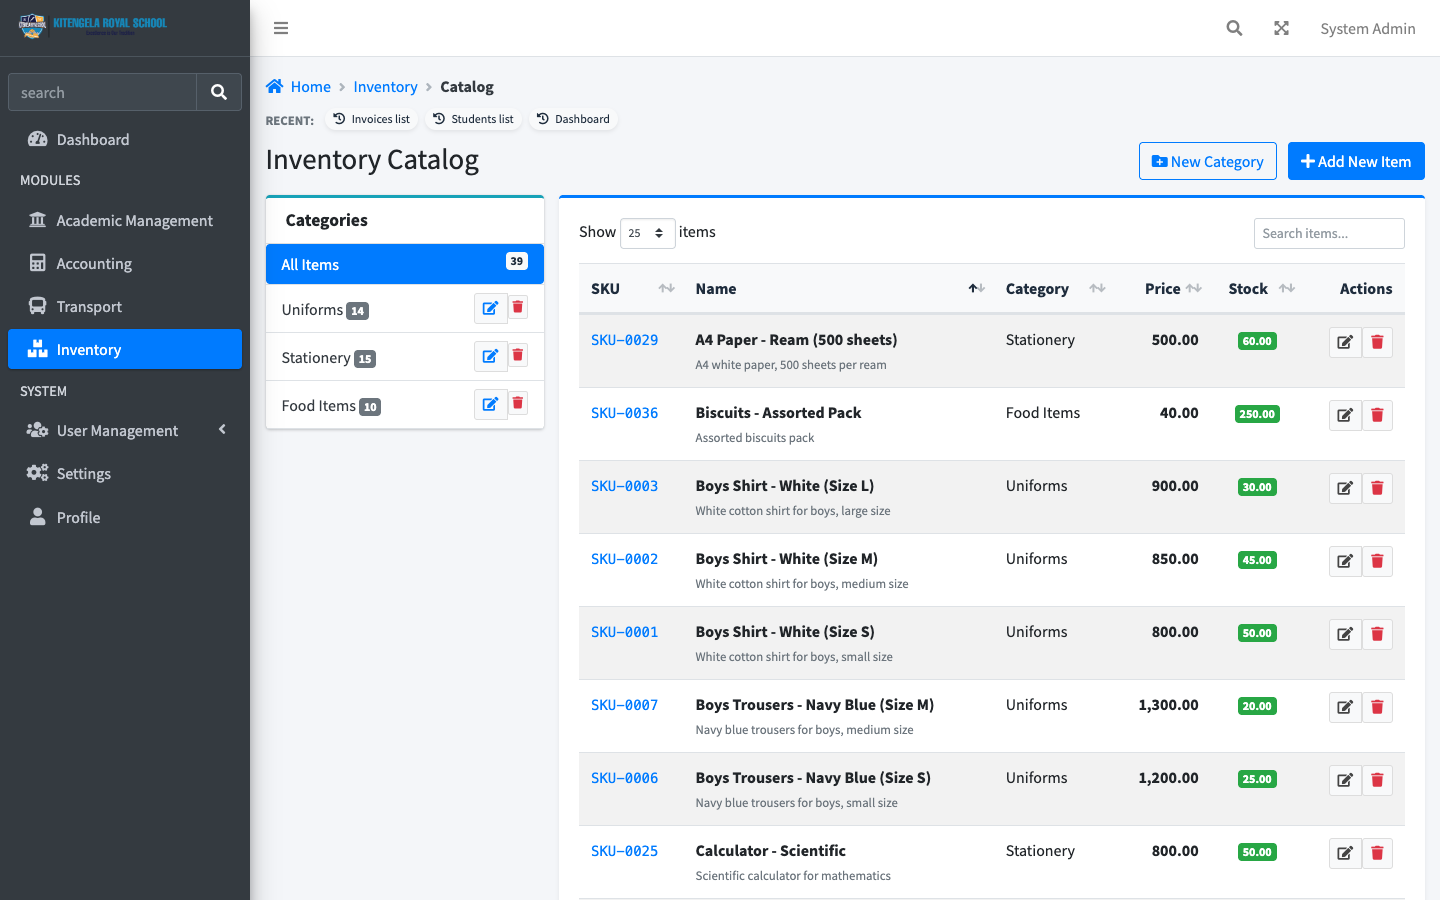The height and width of the screenshot is (900, 1440).
Task: Focus the sidebar search field
Action: click(x=102, y=92)
